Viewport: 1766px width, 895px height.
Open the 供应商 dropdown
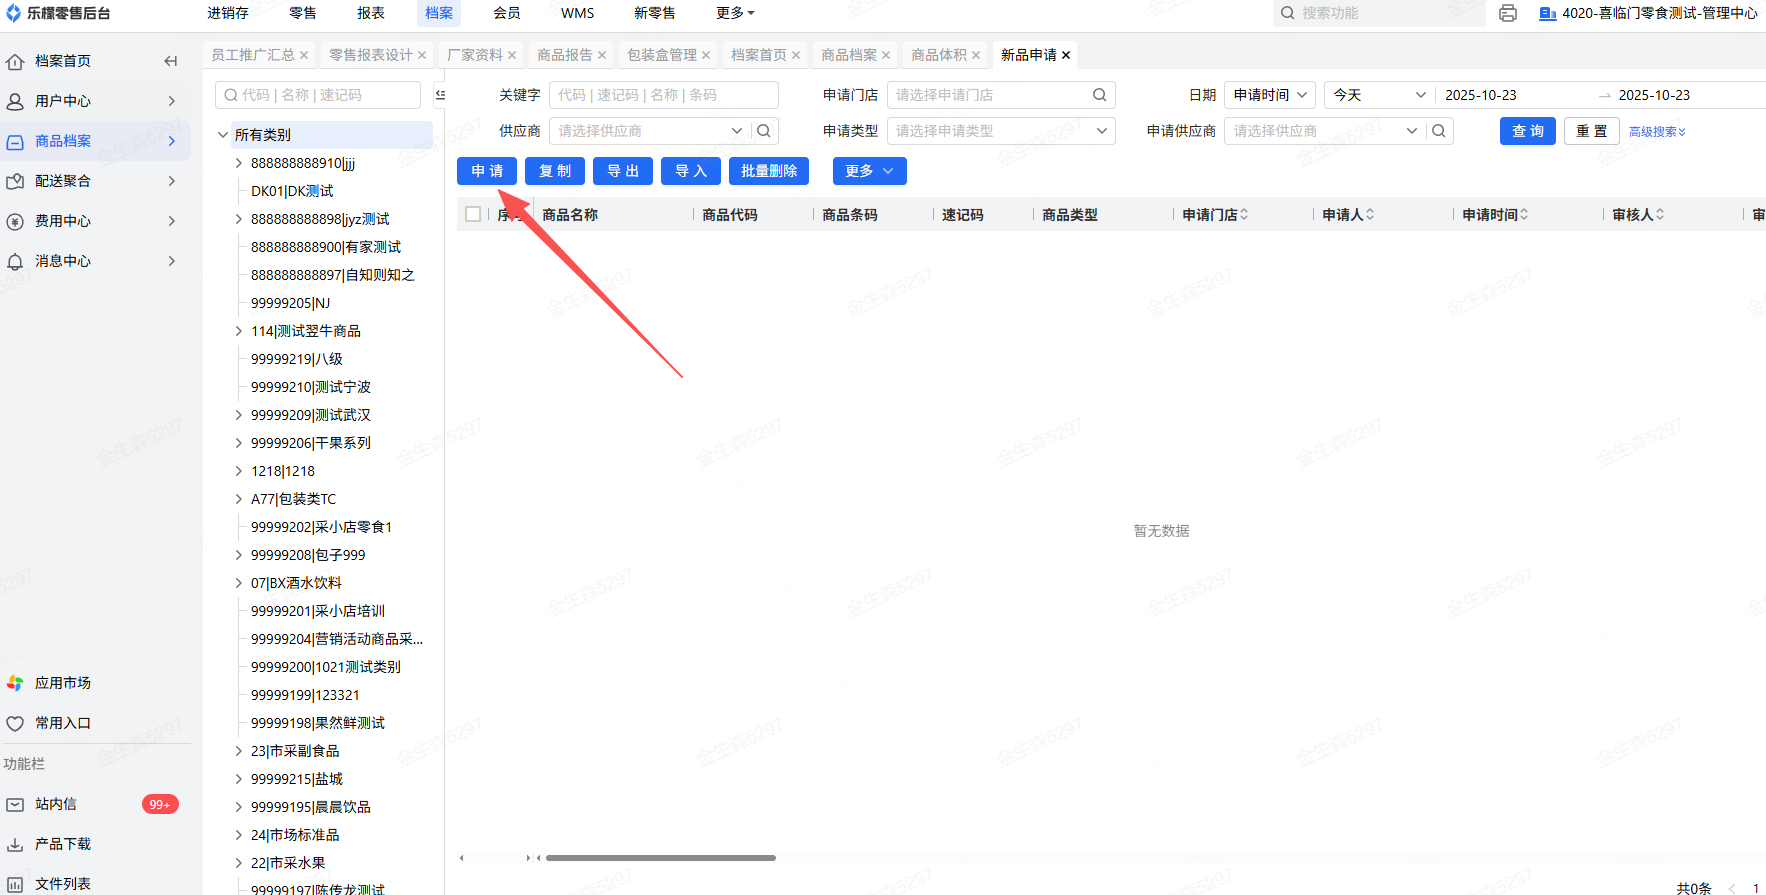(650, 131)
